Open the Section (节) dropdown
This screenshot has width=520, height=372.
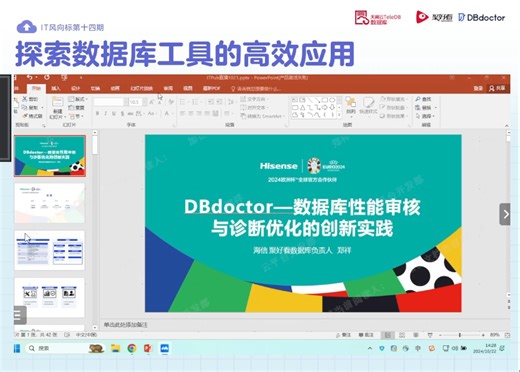(76, 116)
